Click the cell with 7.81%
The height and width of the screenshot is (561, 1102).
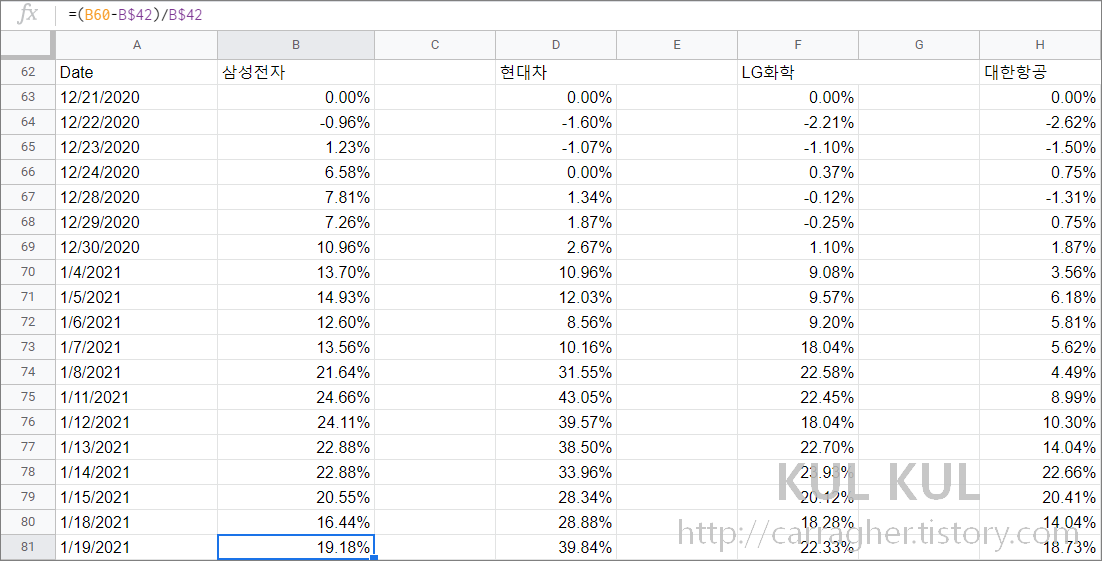296,198
